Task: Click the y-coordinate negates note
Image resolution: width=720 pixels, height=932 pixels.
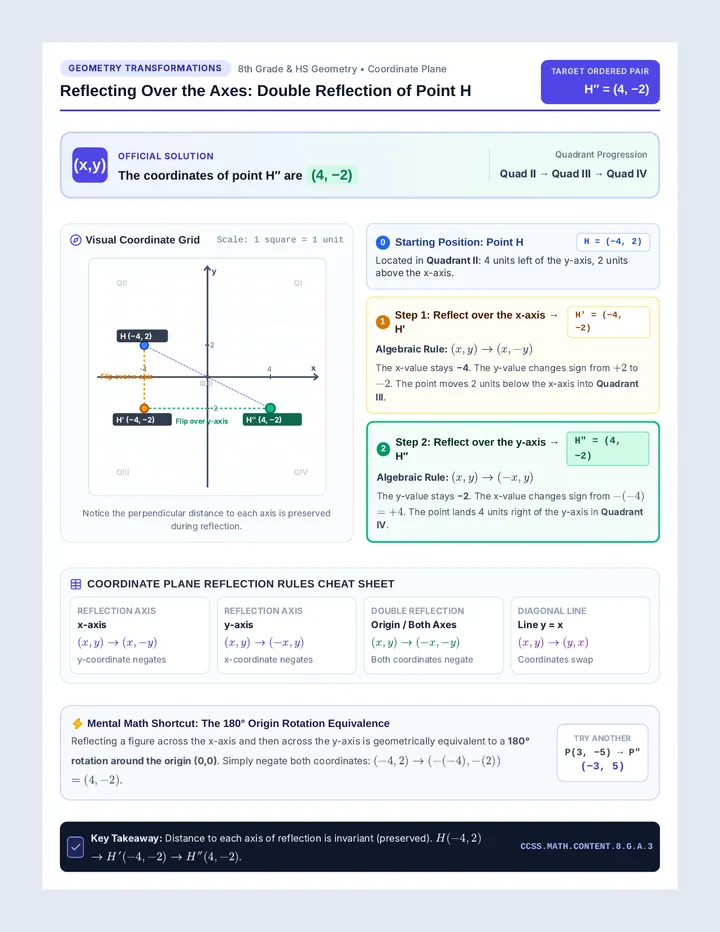Action: [121, 660]
